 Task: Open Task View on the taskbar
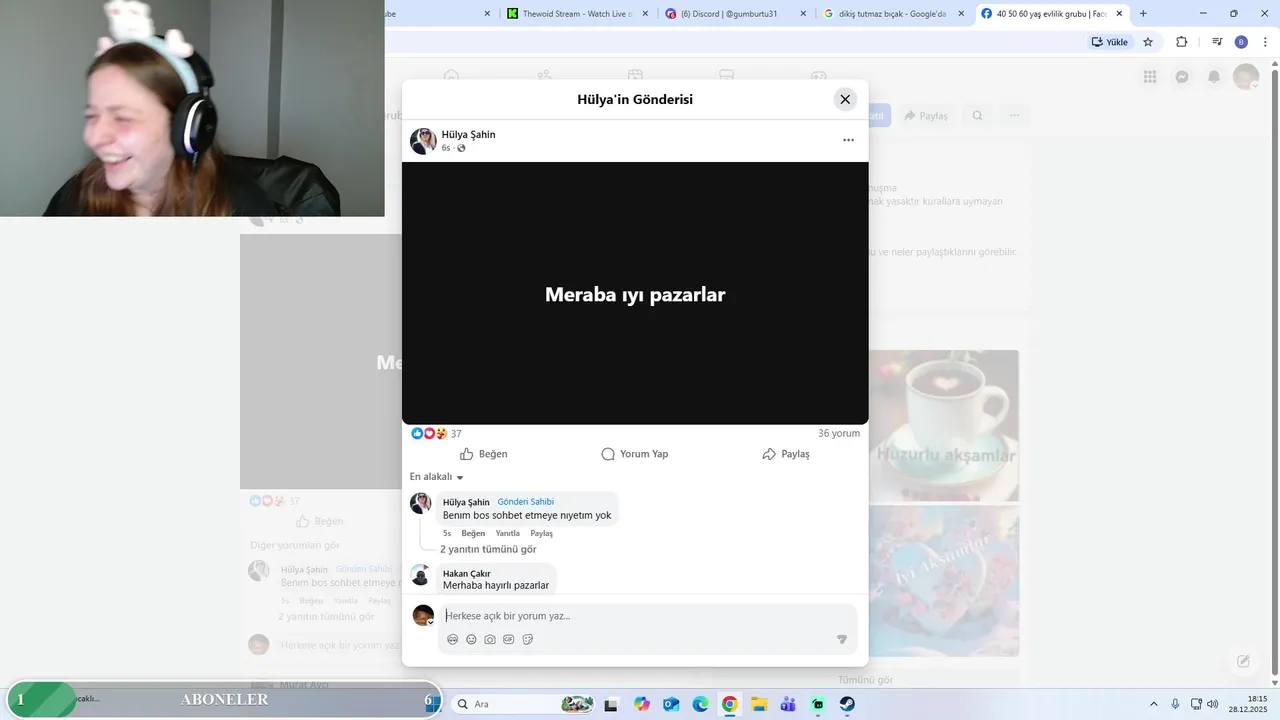tap(611, 704)
